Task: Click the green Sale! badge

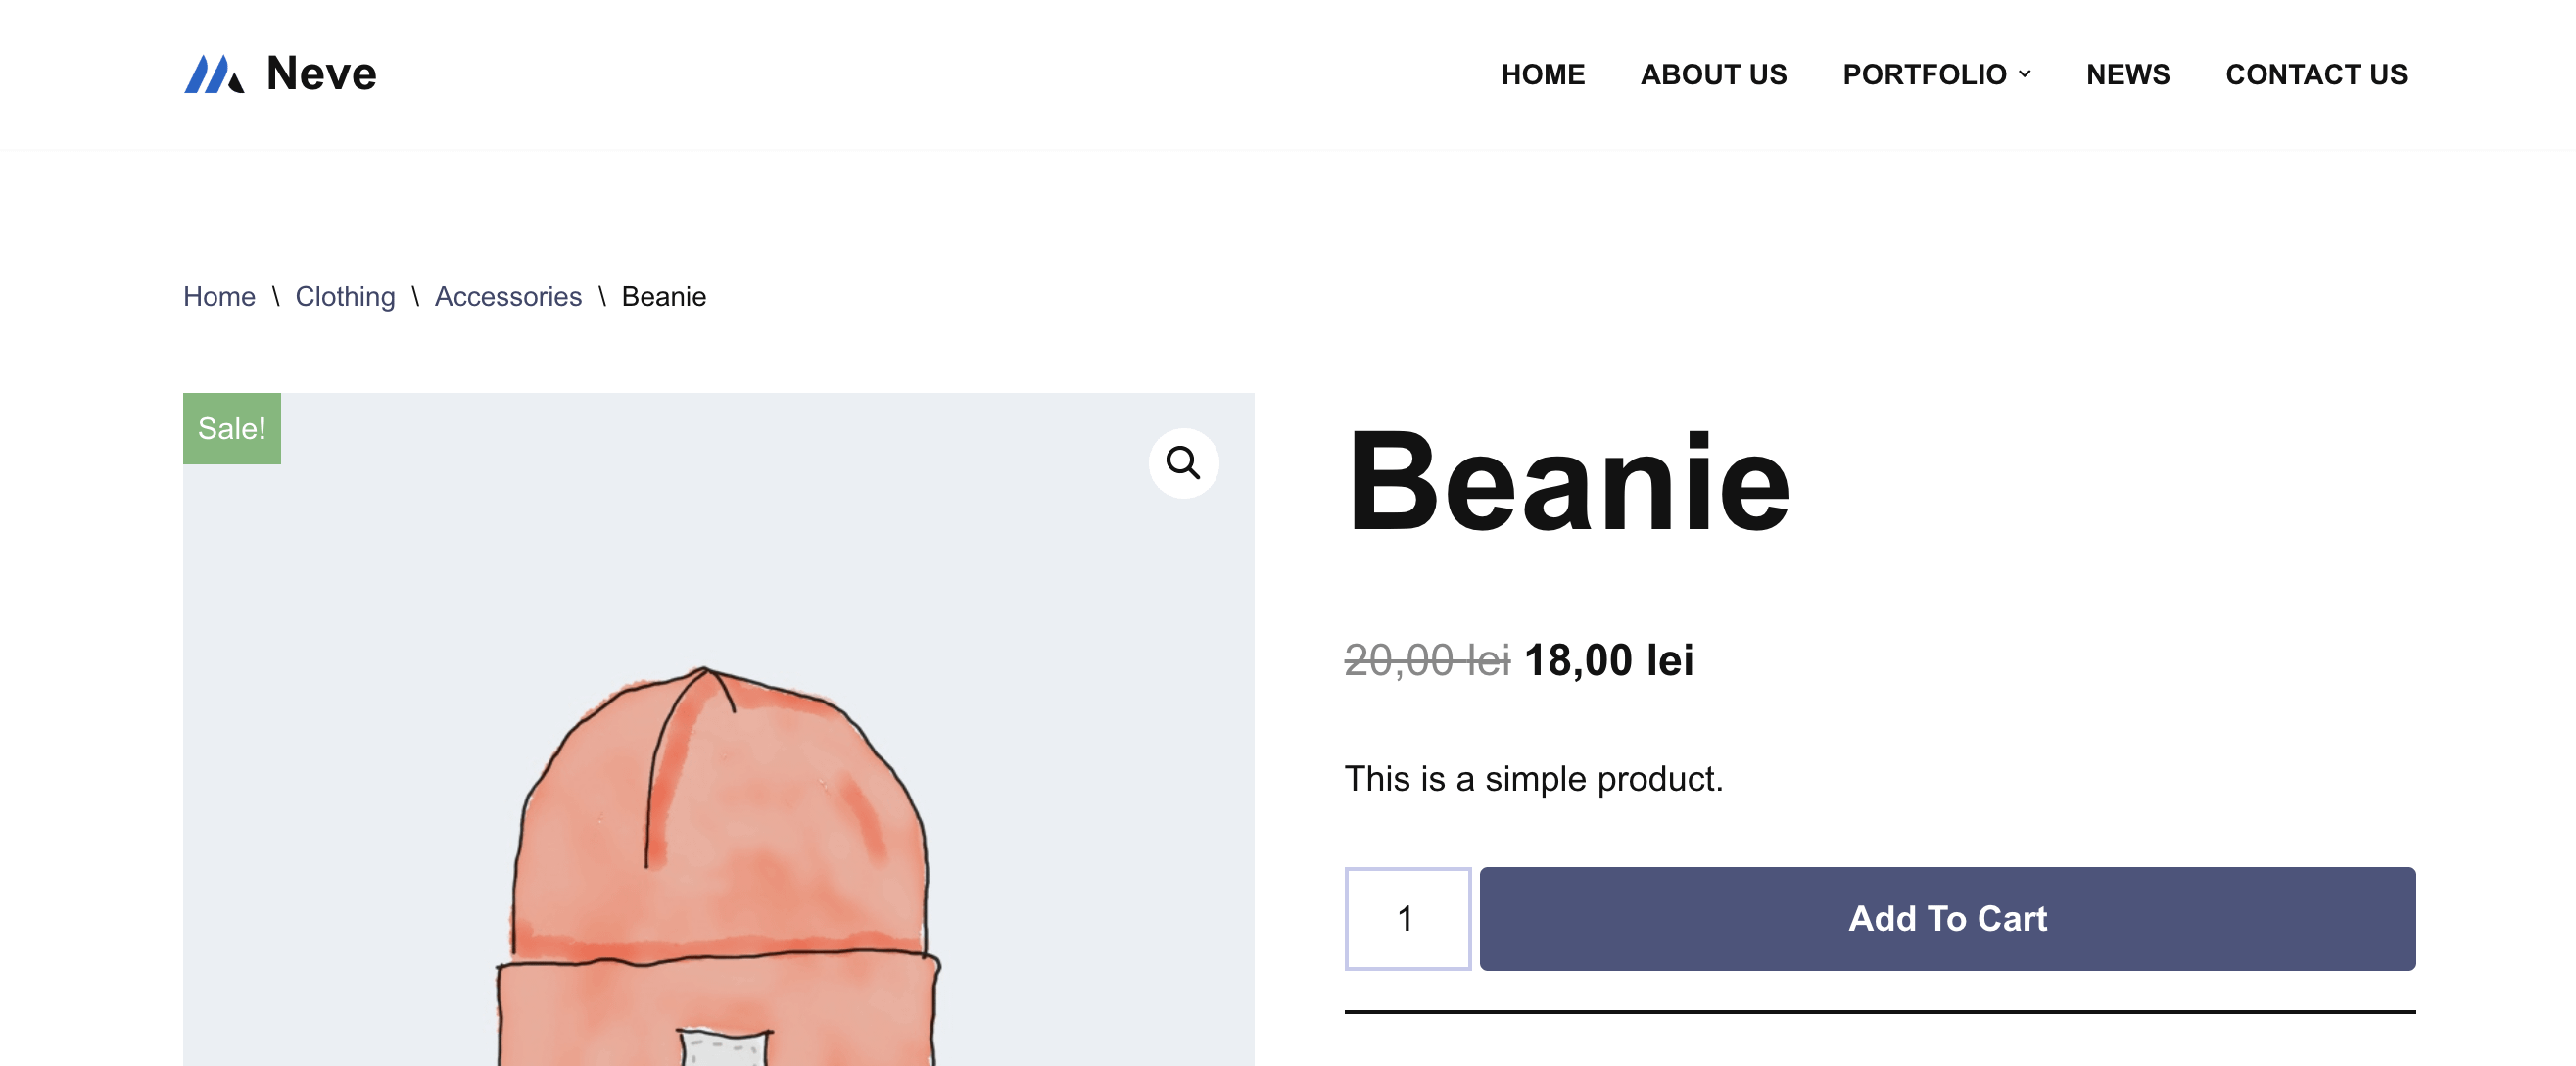Action: pyautogui.click(x=231, y=428)
